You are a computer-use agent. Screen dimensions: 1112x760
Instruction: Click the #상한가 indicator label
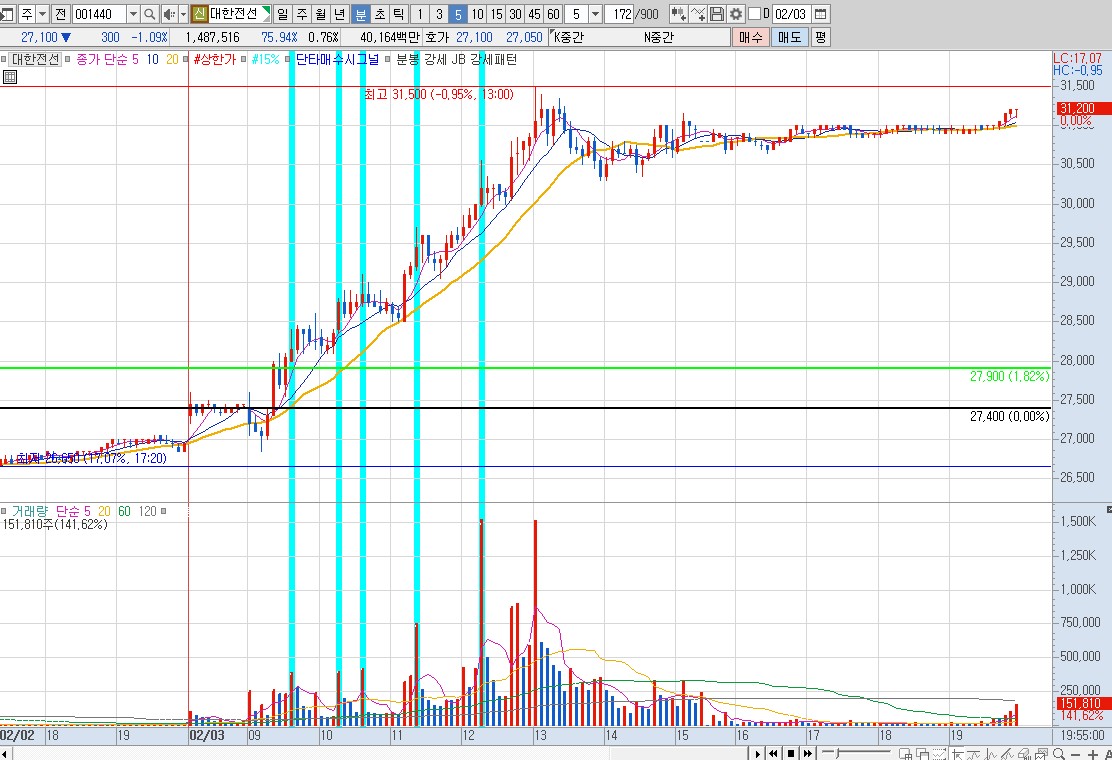pyautogui.click(x=215, y=60)
